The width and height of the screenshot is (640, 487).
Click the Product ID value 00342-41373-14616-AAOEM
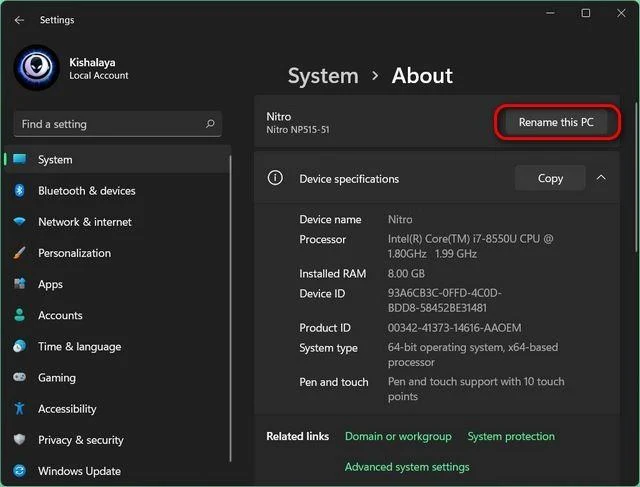click(x=454, y=328)
